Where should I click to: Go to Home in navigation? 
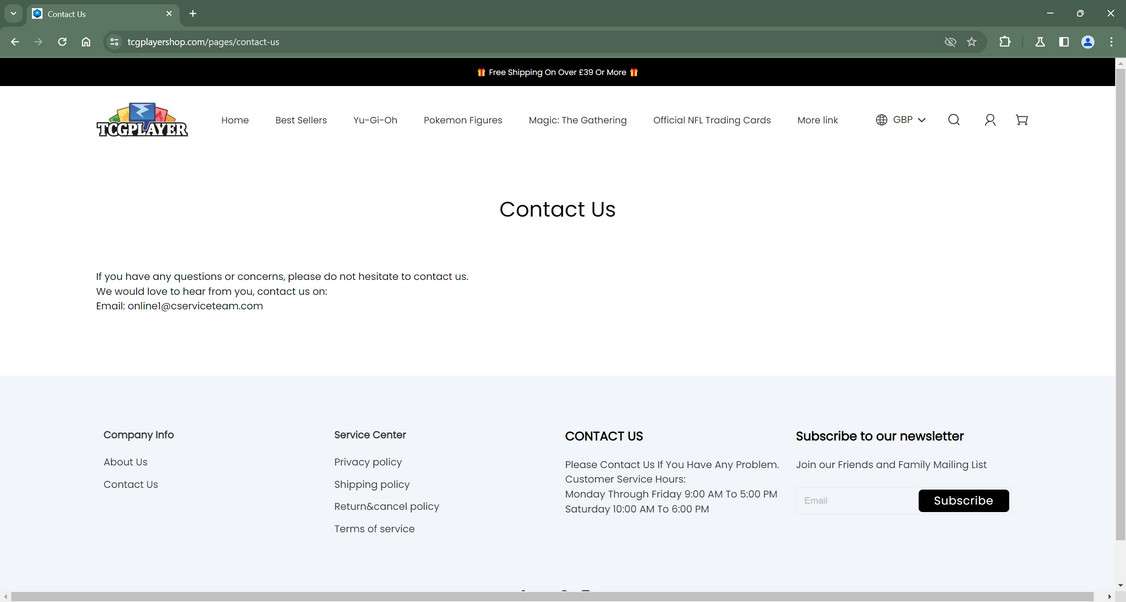click(235, 120)
